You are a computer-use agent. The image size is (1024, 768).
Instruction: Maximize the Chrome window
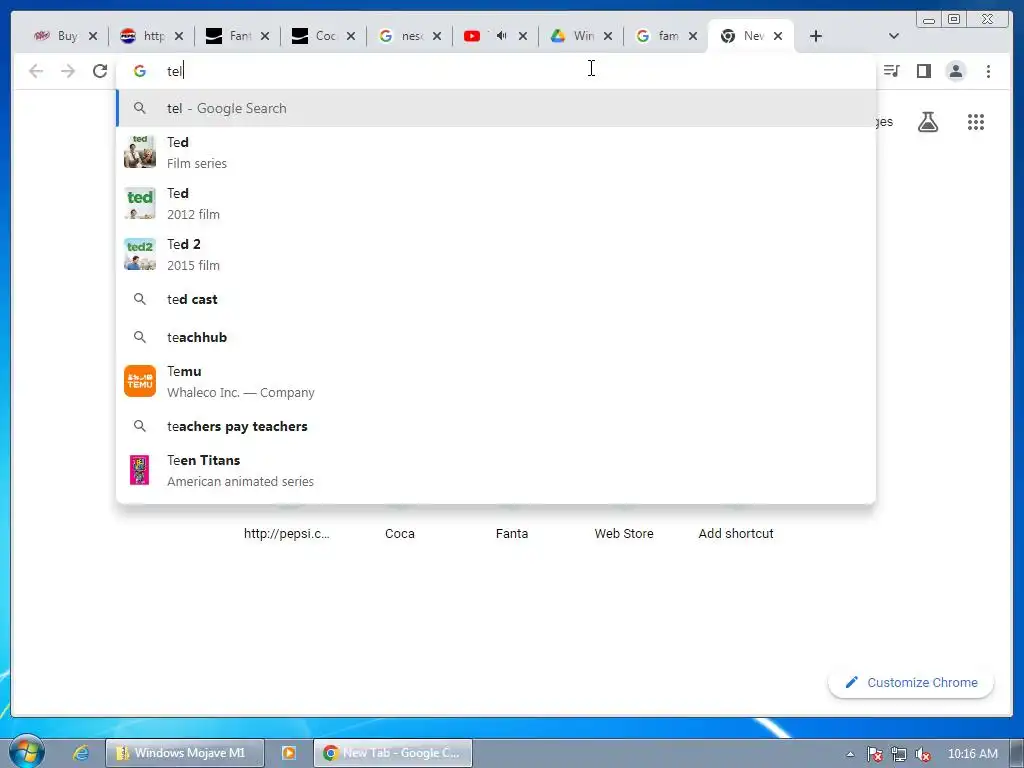click(x=954, y=19)
